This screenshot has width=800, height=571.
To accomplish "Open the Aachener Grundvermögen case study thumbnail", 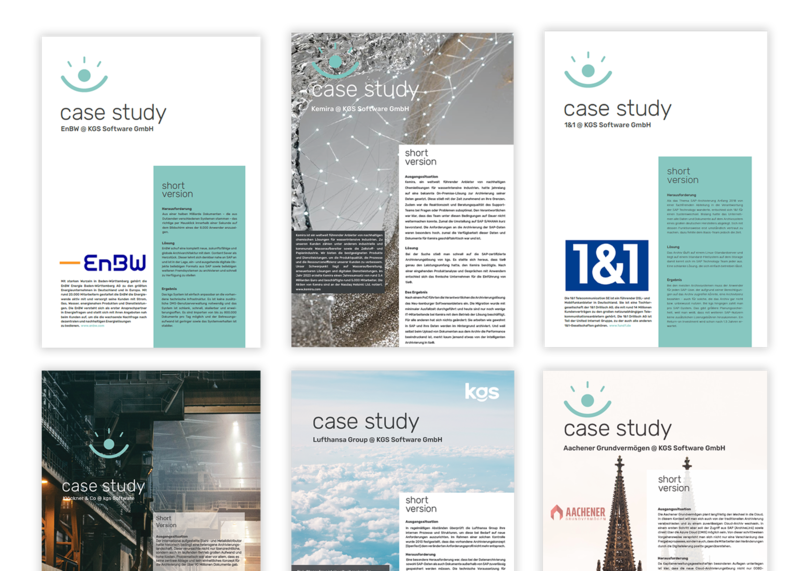I will (655, 470).
